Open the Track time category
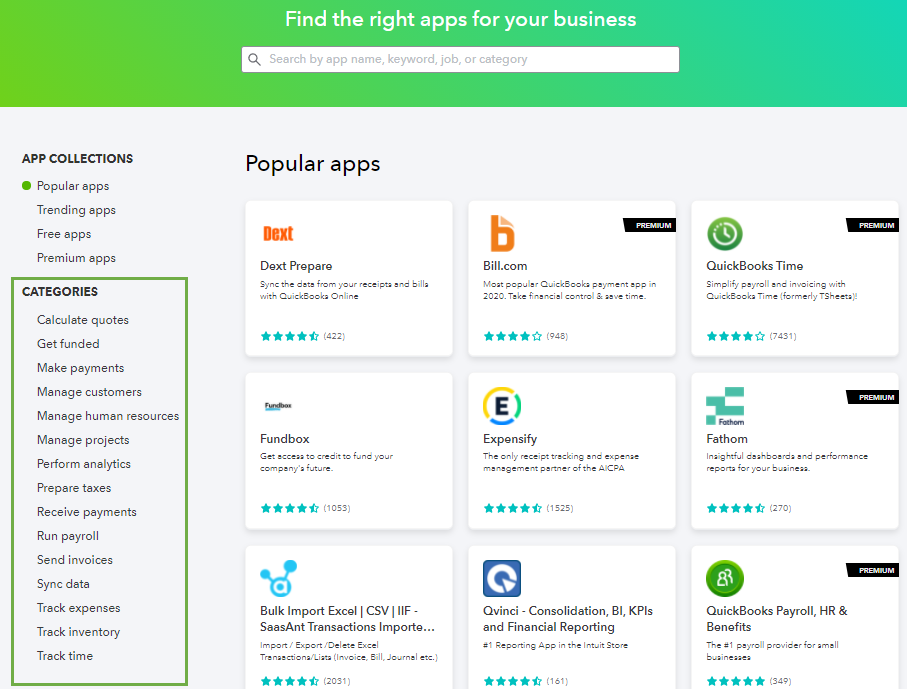Image resolution: width=907 pixels, height=689 pixels. coord(65,656)
